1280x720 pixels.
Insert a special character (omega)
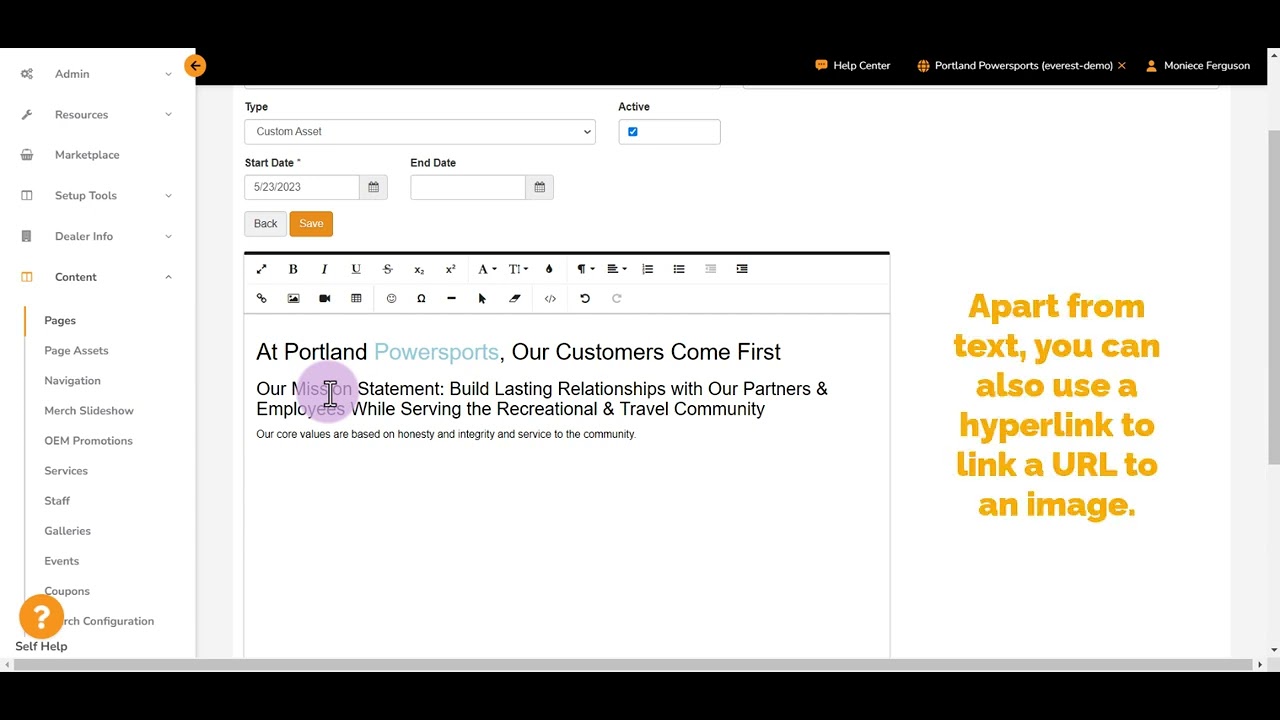click(x=421, y=298)
